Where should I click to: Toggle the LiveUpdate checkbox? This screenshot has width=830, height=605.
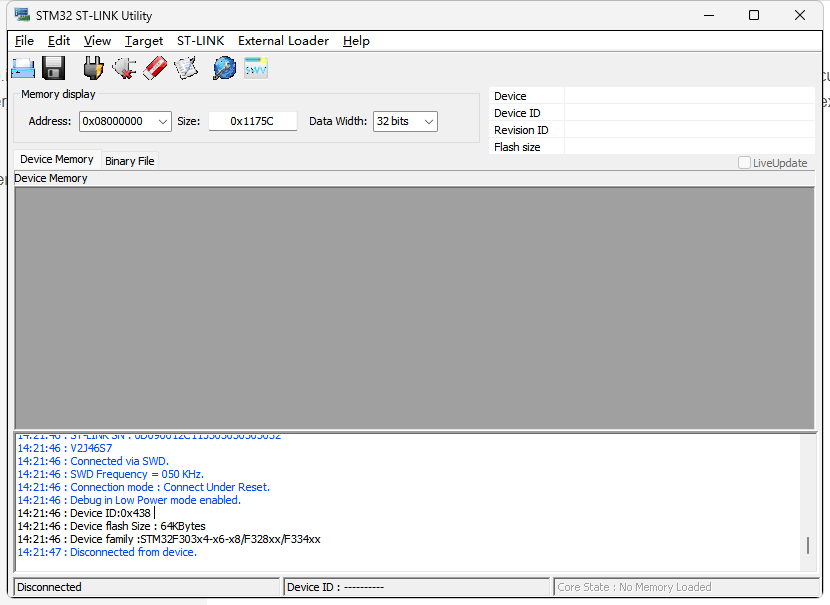pyautogui.click(x=744, y=162)
